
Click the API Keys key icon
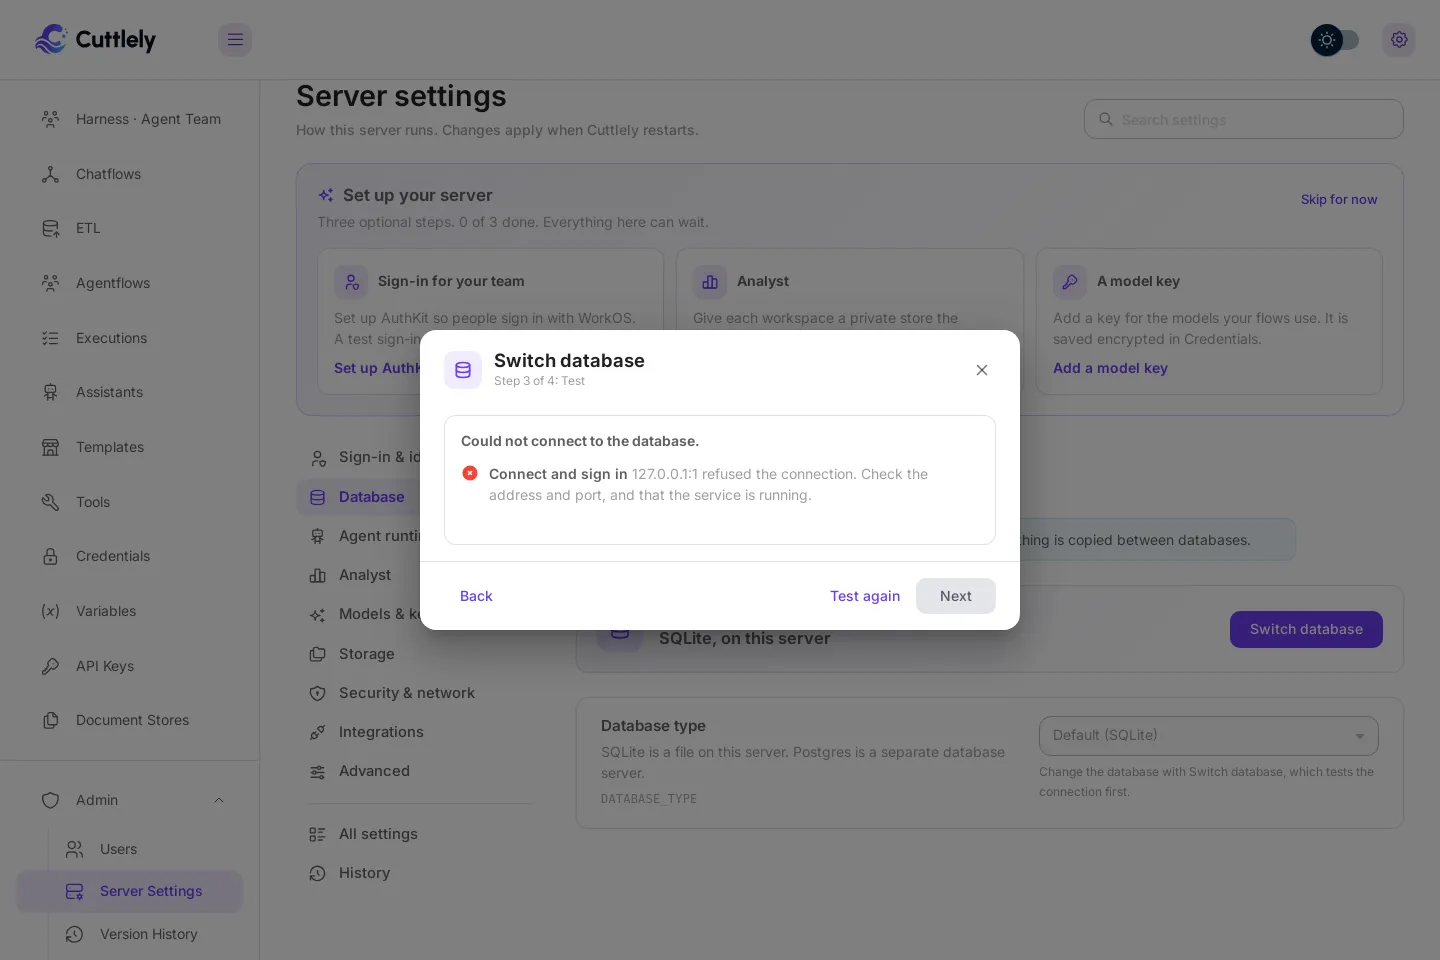pyautogui.click(x=50, y=666)
